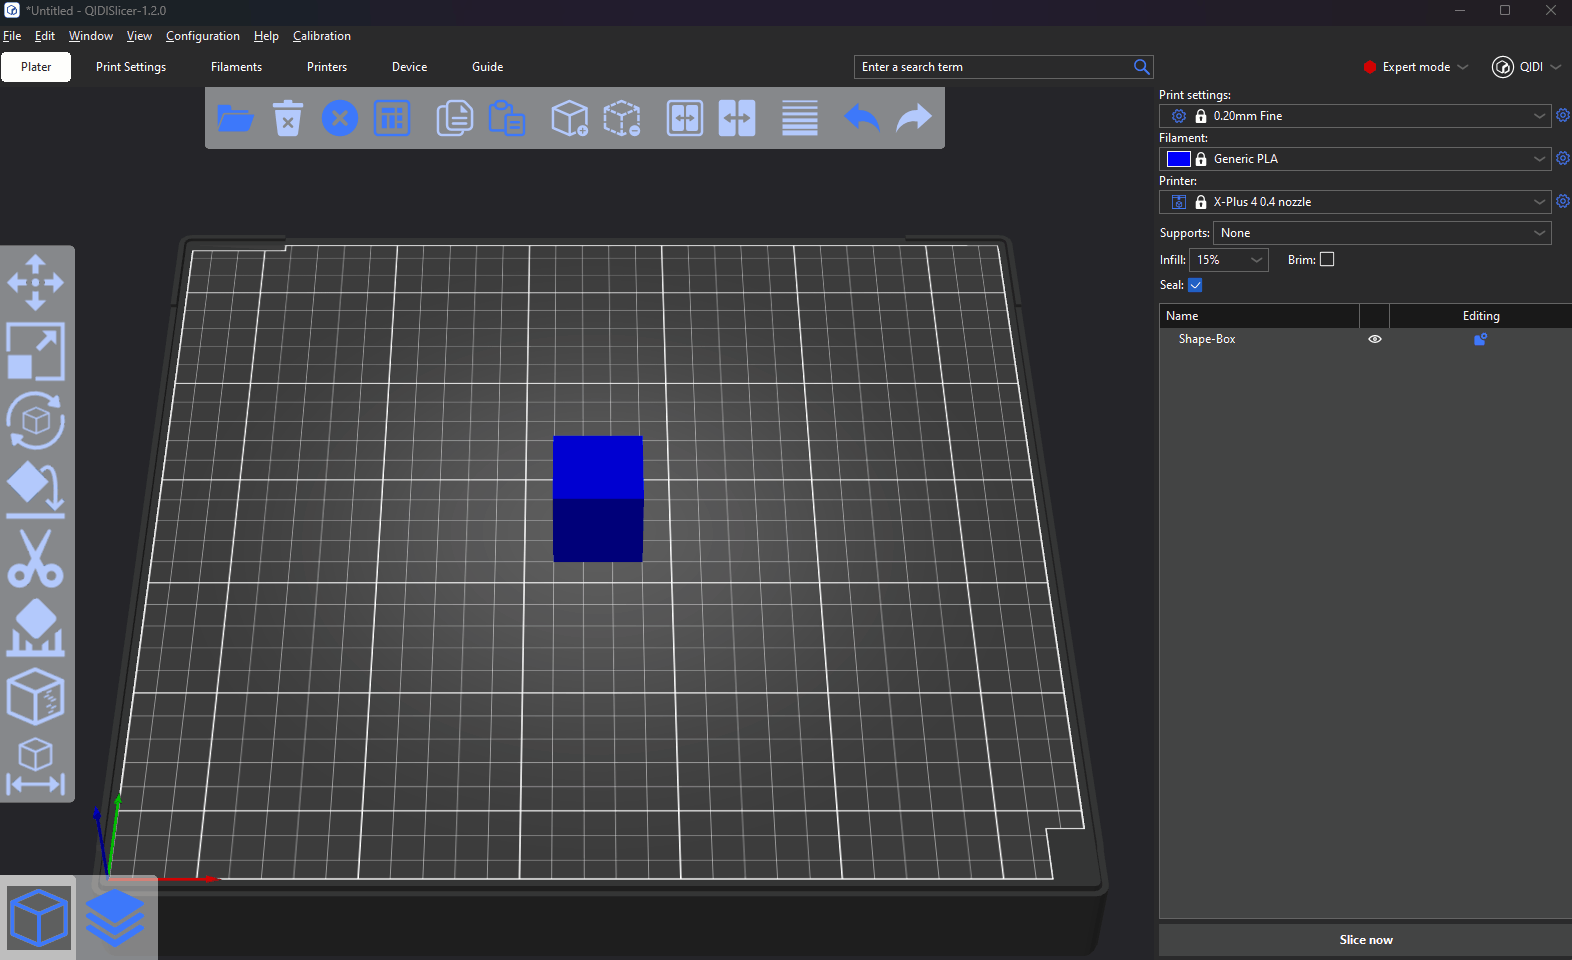The height and width of the screenshot is (960, 1572).
Task: Activate the Rotate tool
Action: click(x=36, y=420)
